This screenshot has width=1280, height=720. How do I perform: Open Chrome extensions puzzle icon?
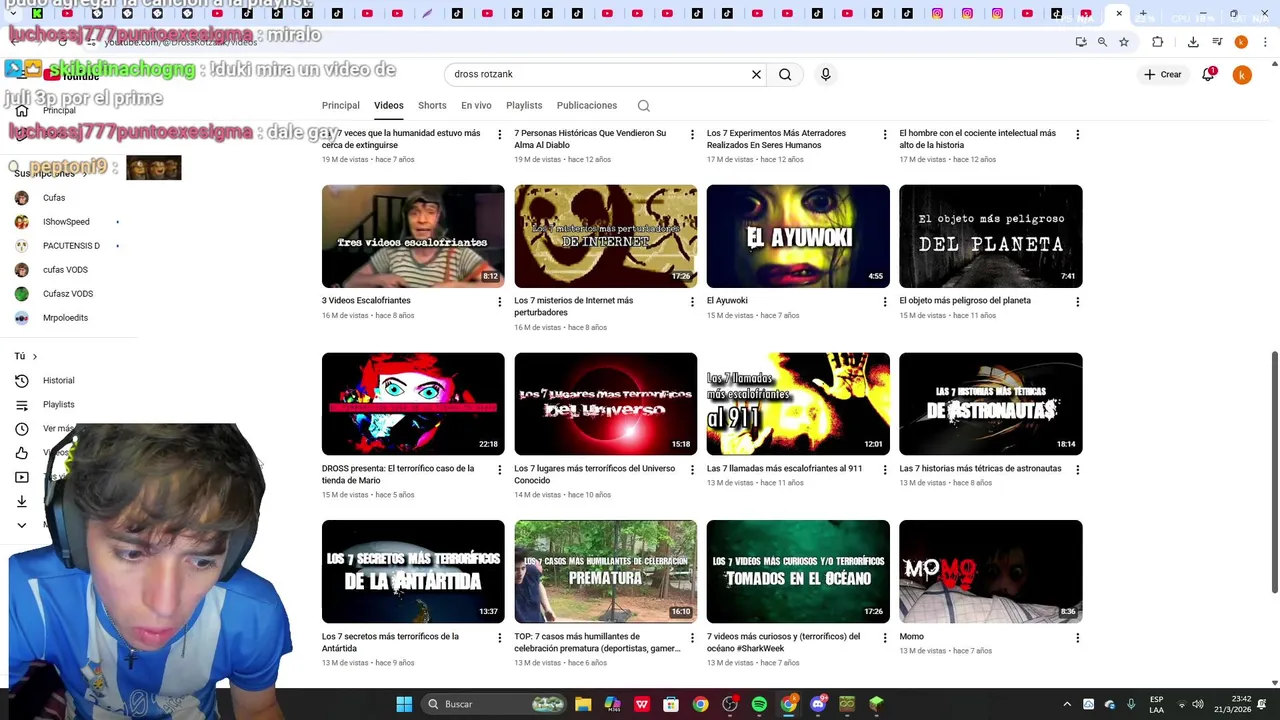click(x=1157, y=42)
